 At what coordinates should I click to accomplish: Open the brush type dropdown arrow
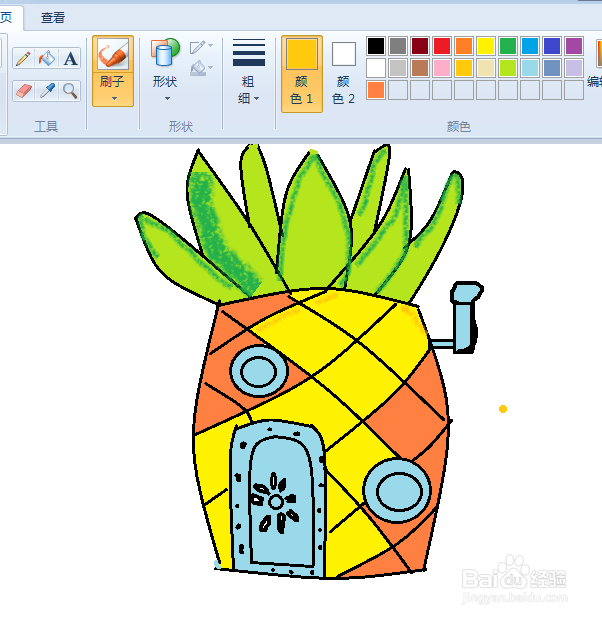point(114,98)
